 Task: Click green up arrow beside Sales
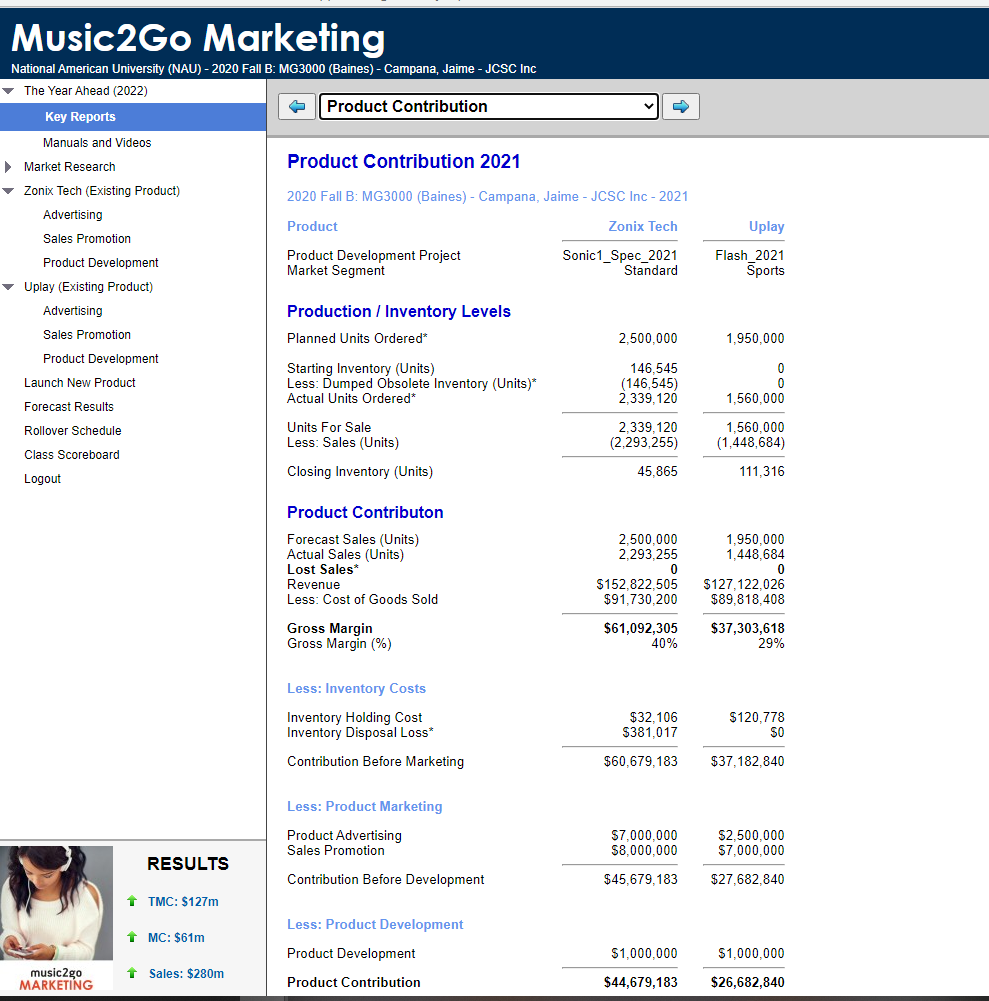click(x=132, y=973)
